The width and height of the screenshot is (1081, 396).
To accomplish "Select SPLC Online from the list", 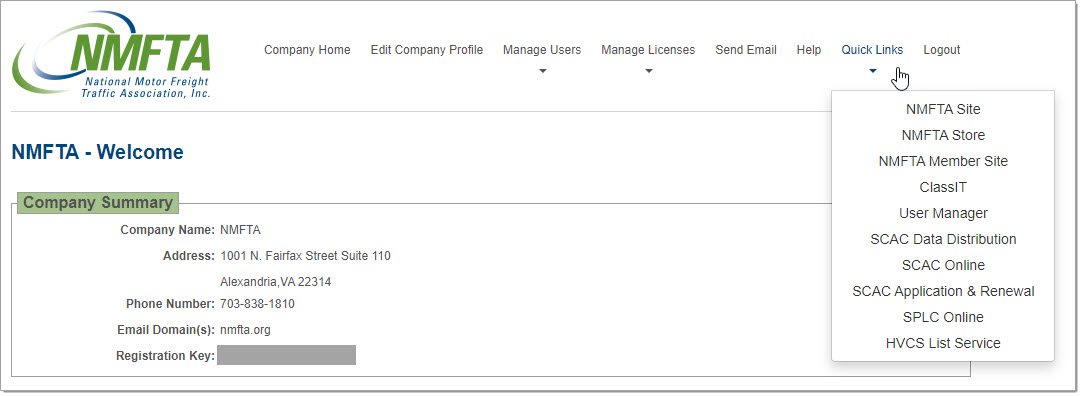I will [x=943, y=317].
